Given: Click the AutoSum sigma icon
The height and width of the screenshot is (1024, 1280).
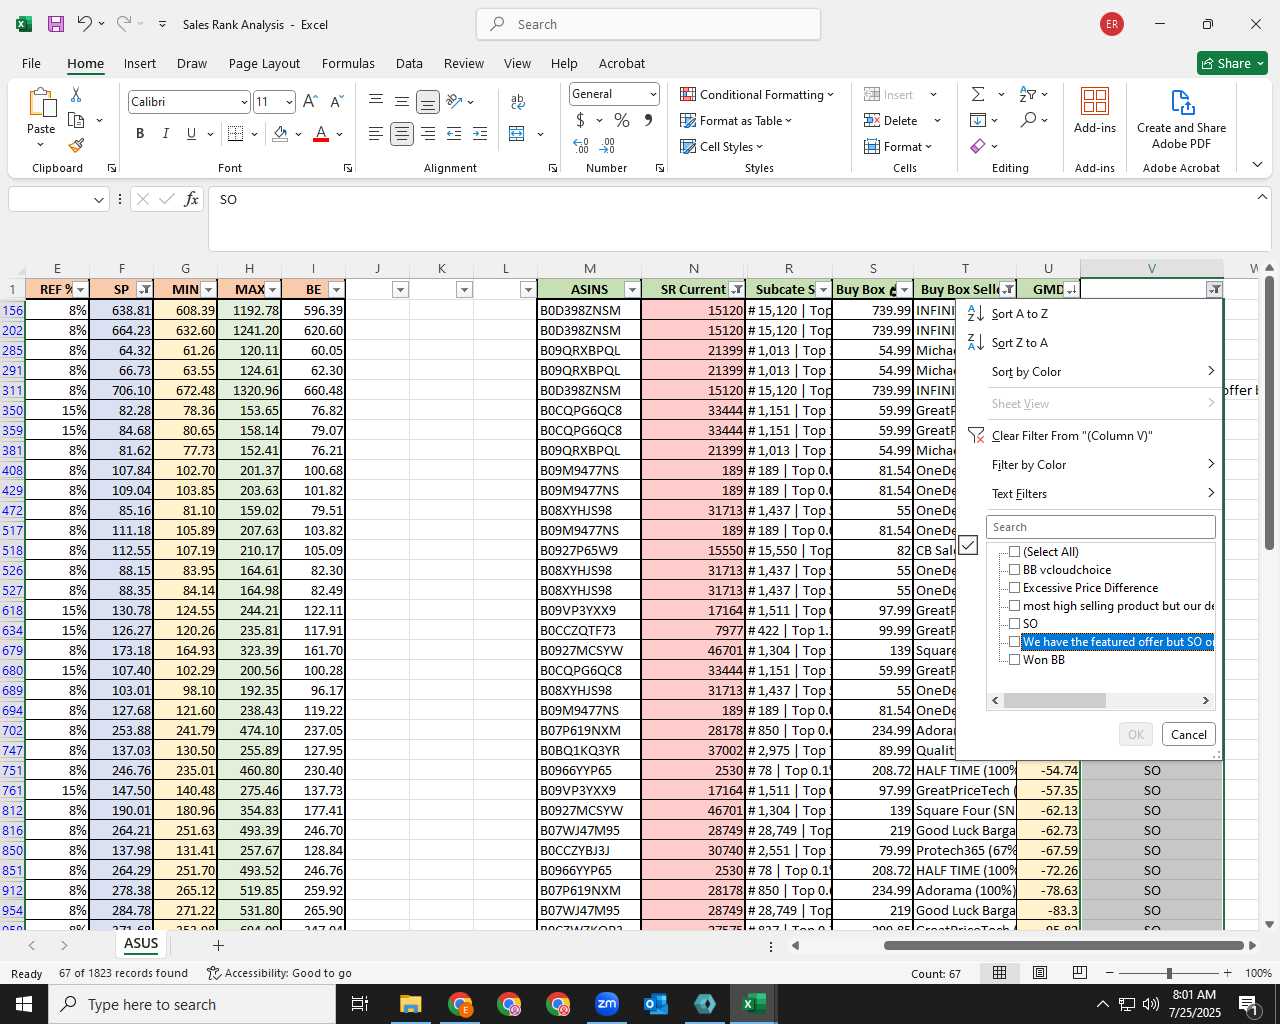Looking at the screenshot, I should point(977,94).
